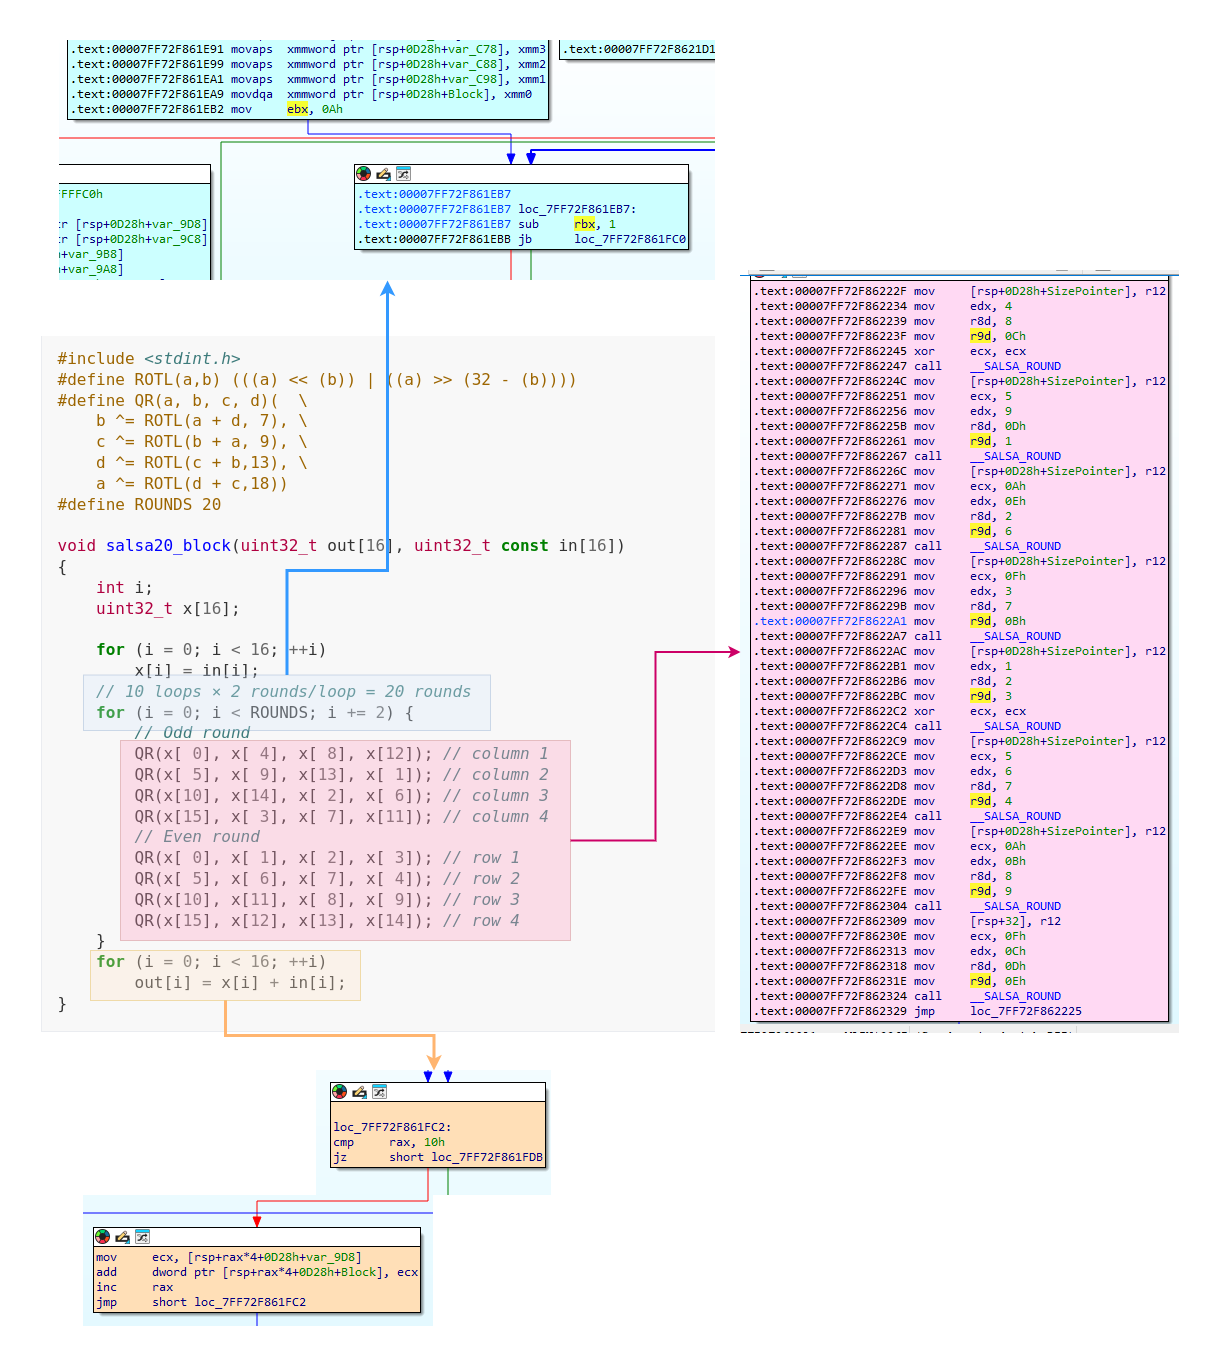The image size is (1210, 1351).
Task: Navigate to loc_7FF72F861FDB from the jz instruction
Action: [x=484, y=1156]
